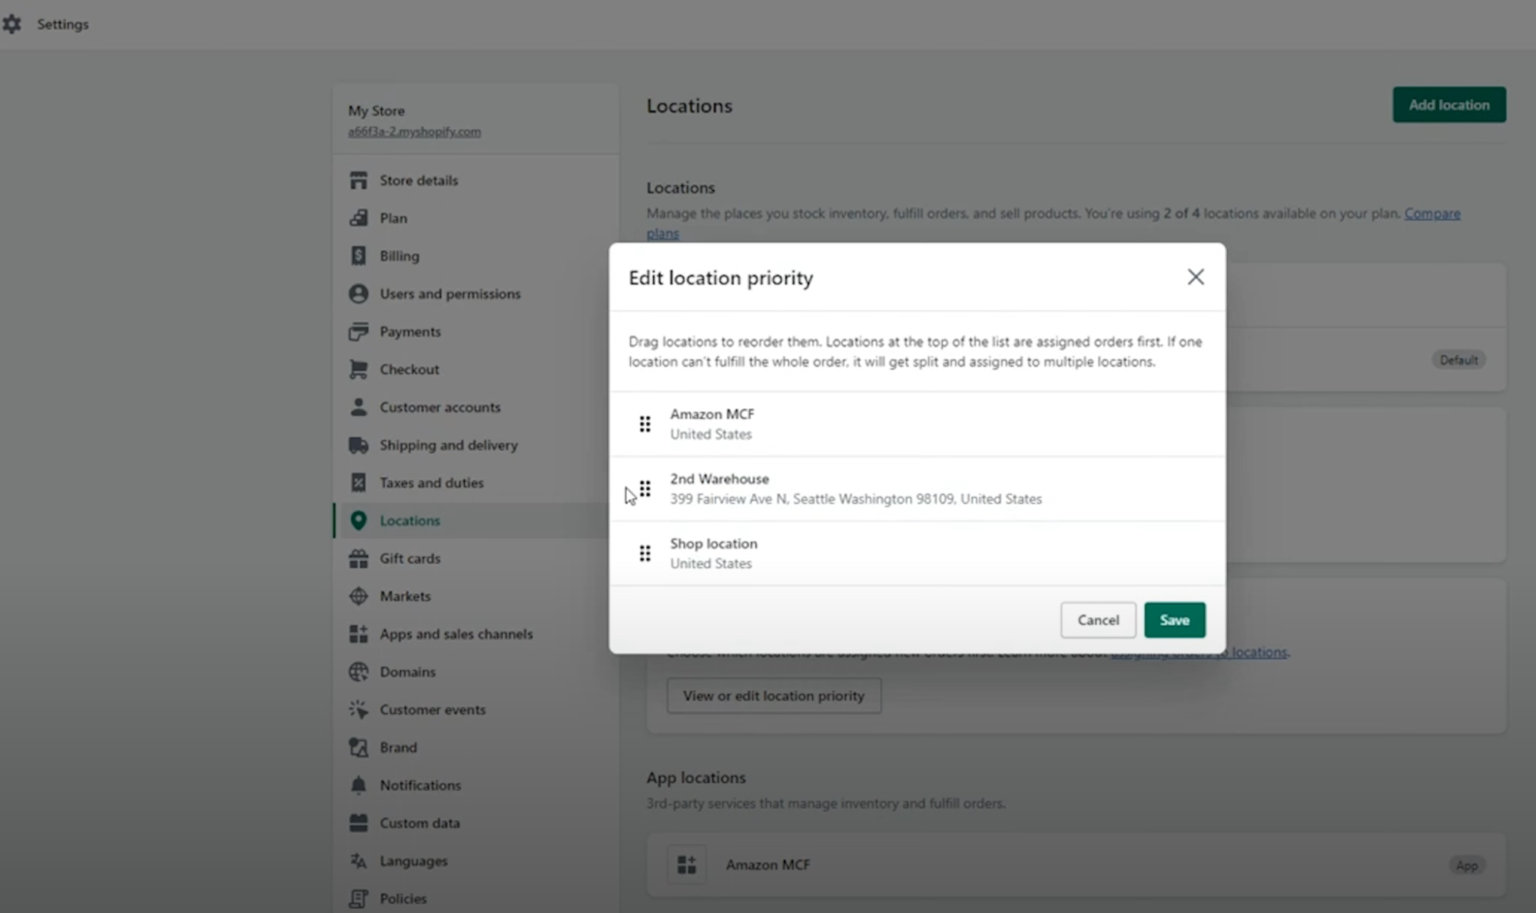1536x913 pixels.
Task: Select the Store details icon in sidebar
Action: [359, 180]
